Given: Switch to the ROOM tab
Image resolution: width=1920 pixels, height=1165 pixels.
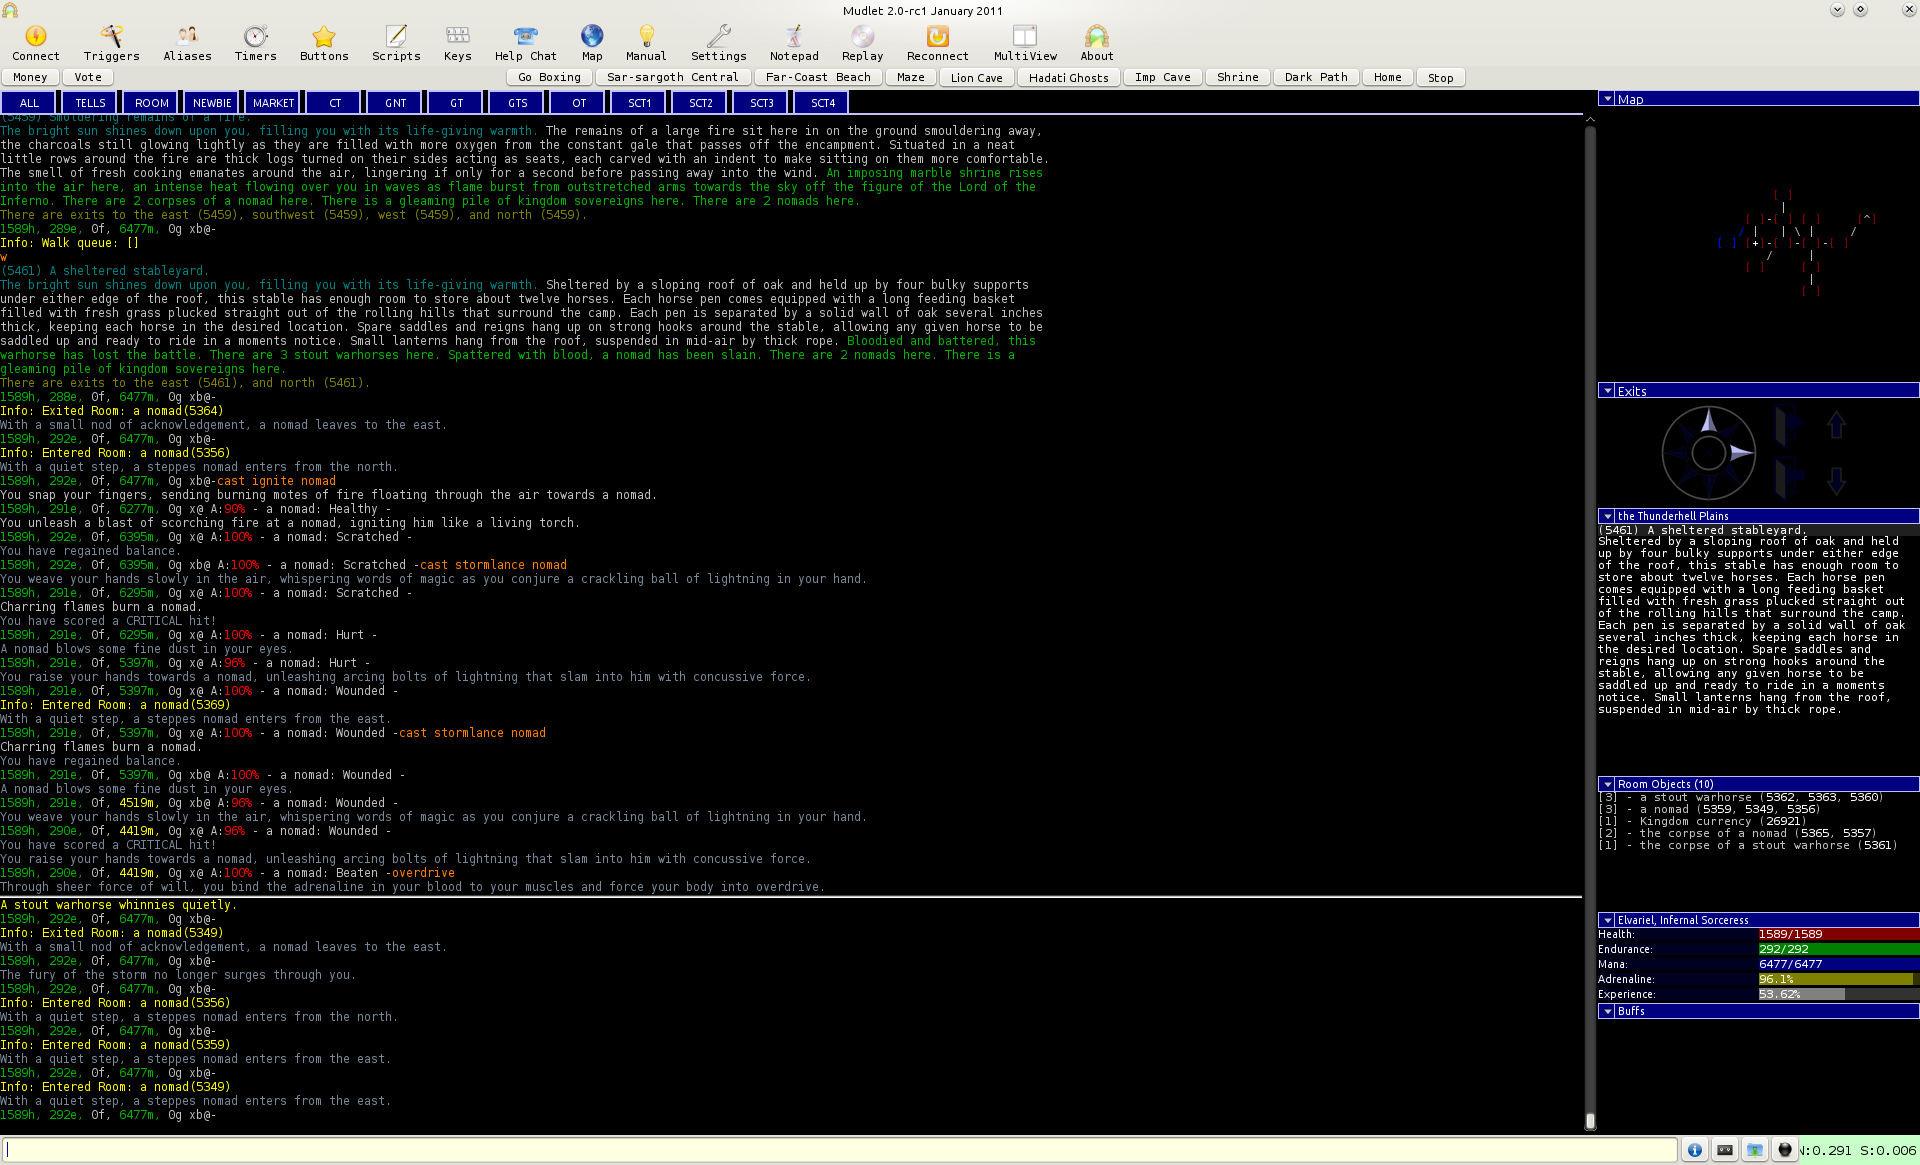Looking at the screenshot, I should click(151, 102).
